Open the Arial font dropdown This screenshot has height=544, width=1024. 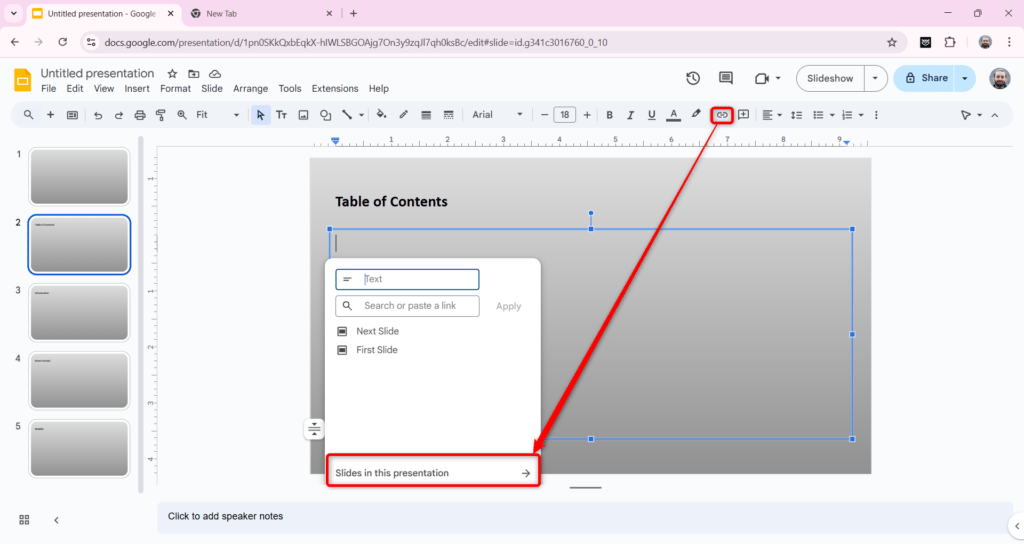click(x=497, y=115)
